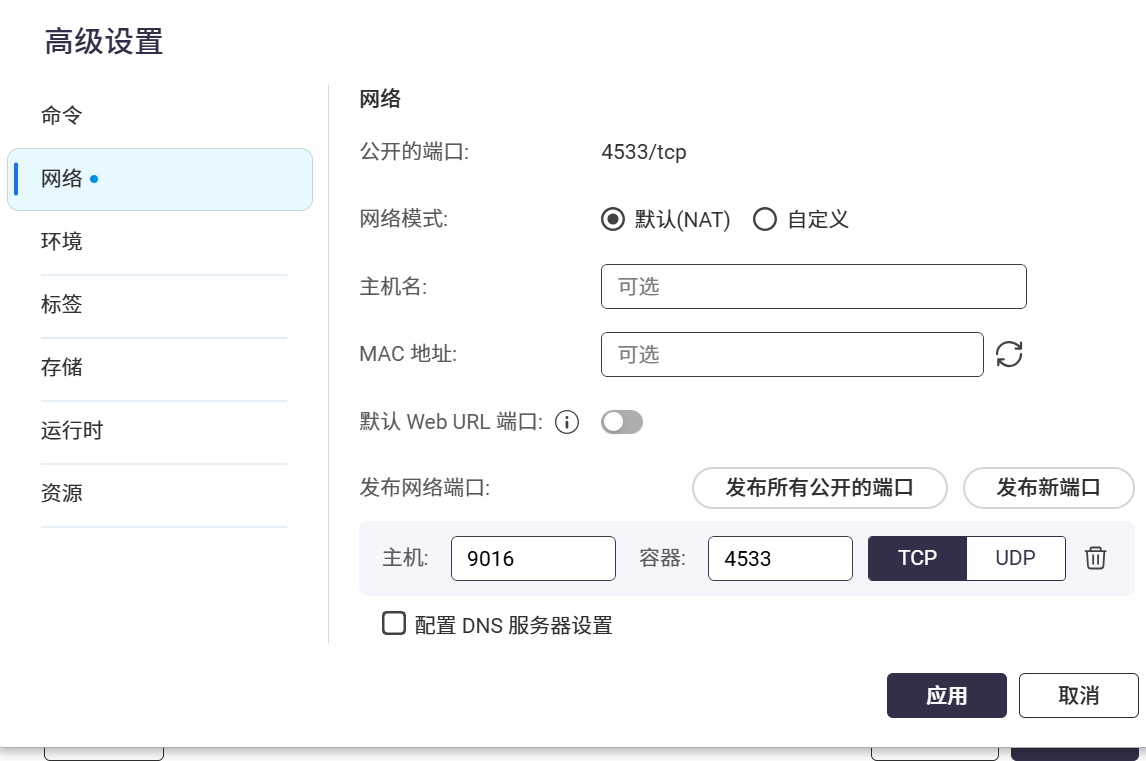Open the 网络 settings section
The height and width of the screenshot is (761, 1146).
click(62, 179)
